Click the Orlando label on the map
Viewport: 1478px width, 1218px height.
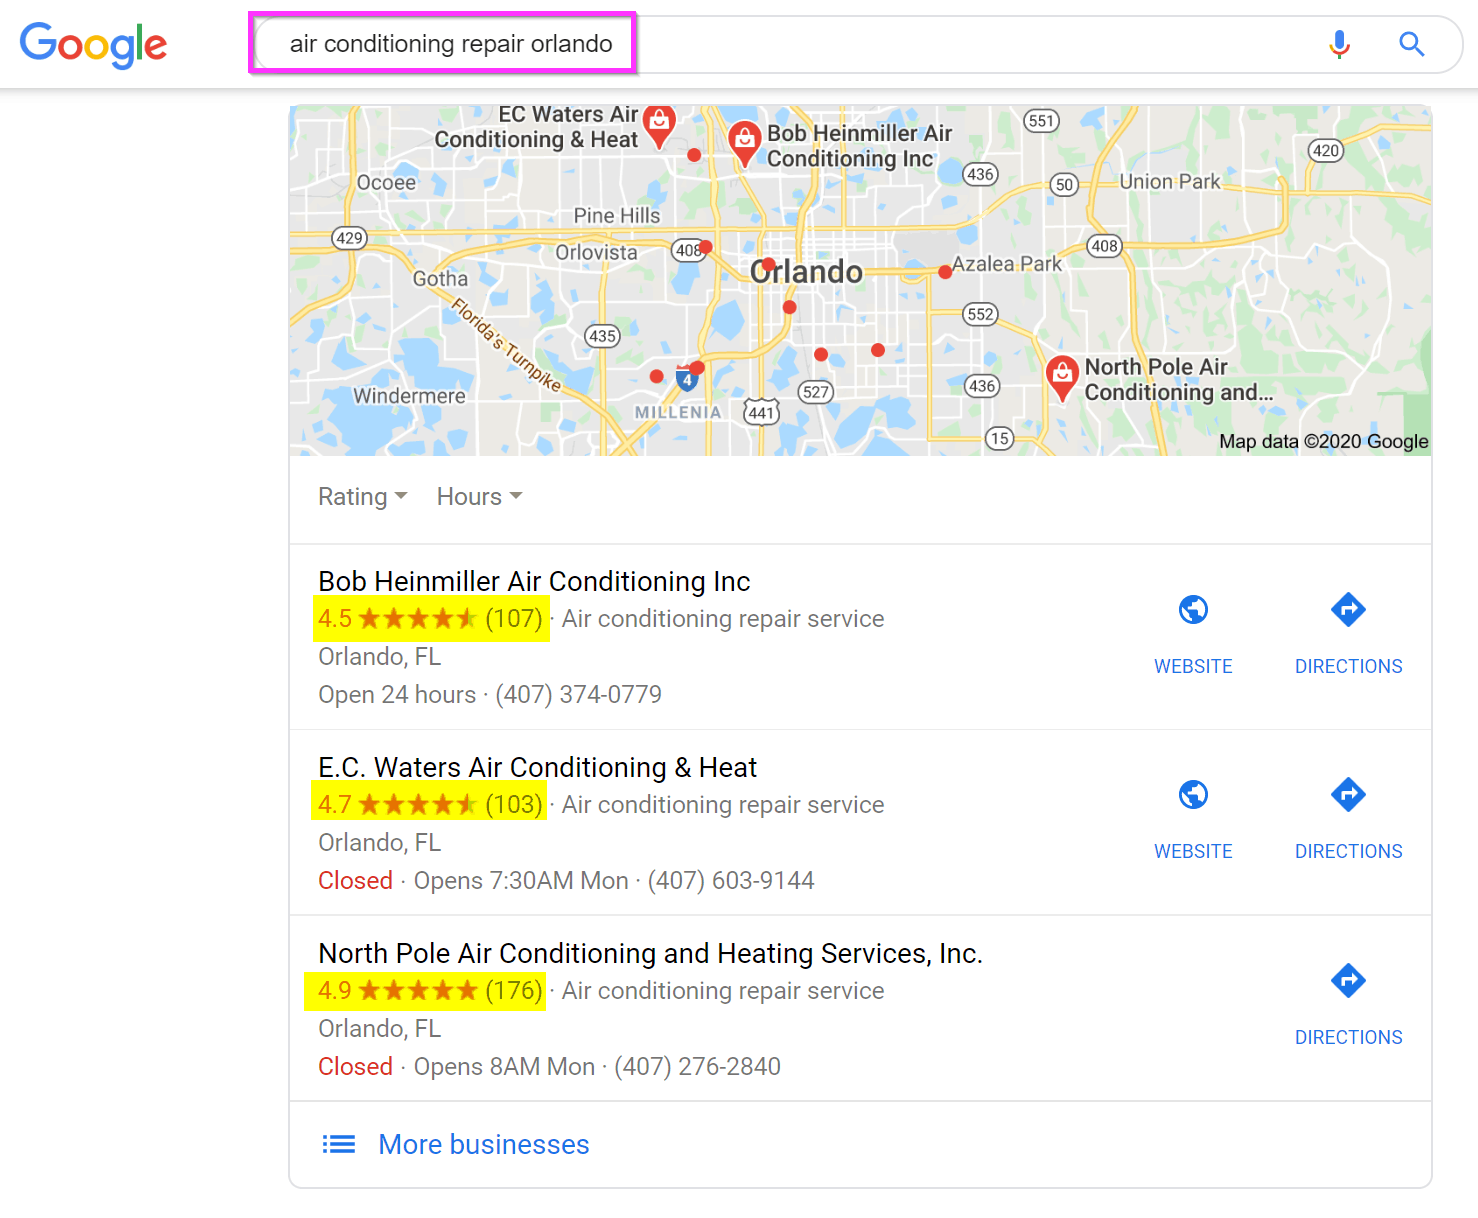pos(806,272)
